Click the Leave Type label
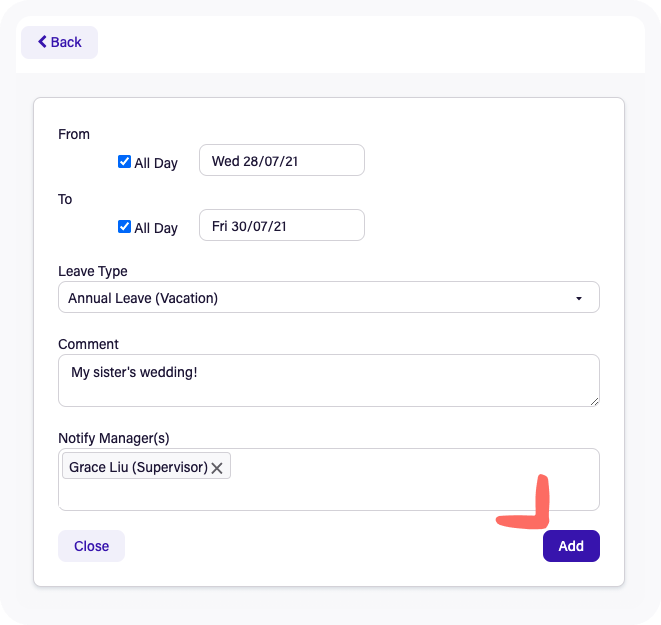The width and height of the screenshot is (661, 625). pos(93,271)
